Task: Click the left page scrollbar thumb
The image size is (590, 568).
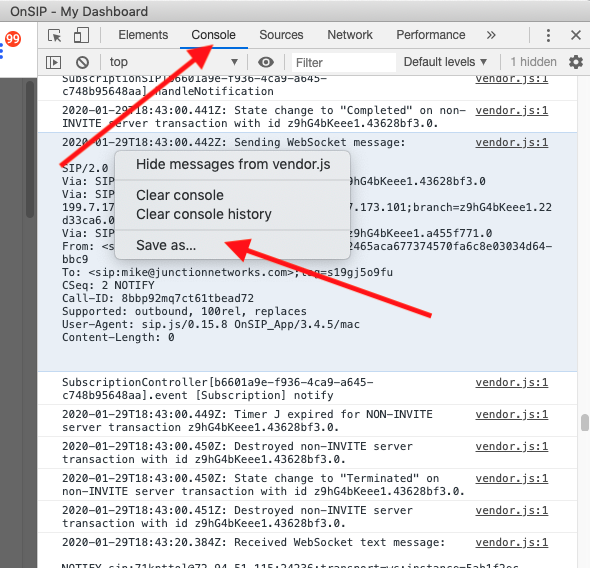Action: (30, 149)
